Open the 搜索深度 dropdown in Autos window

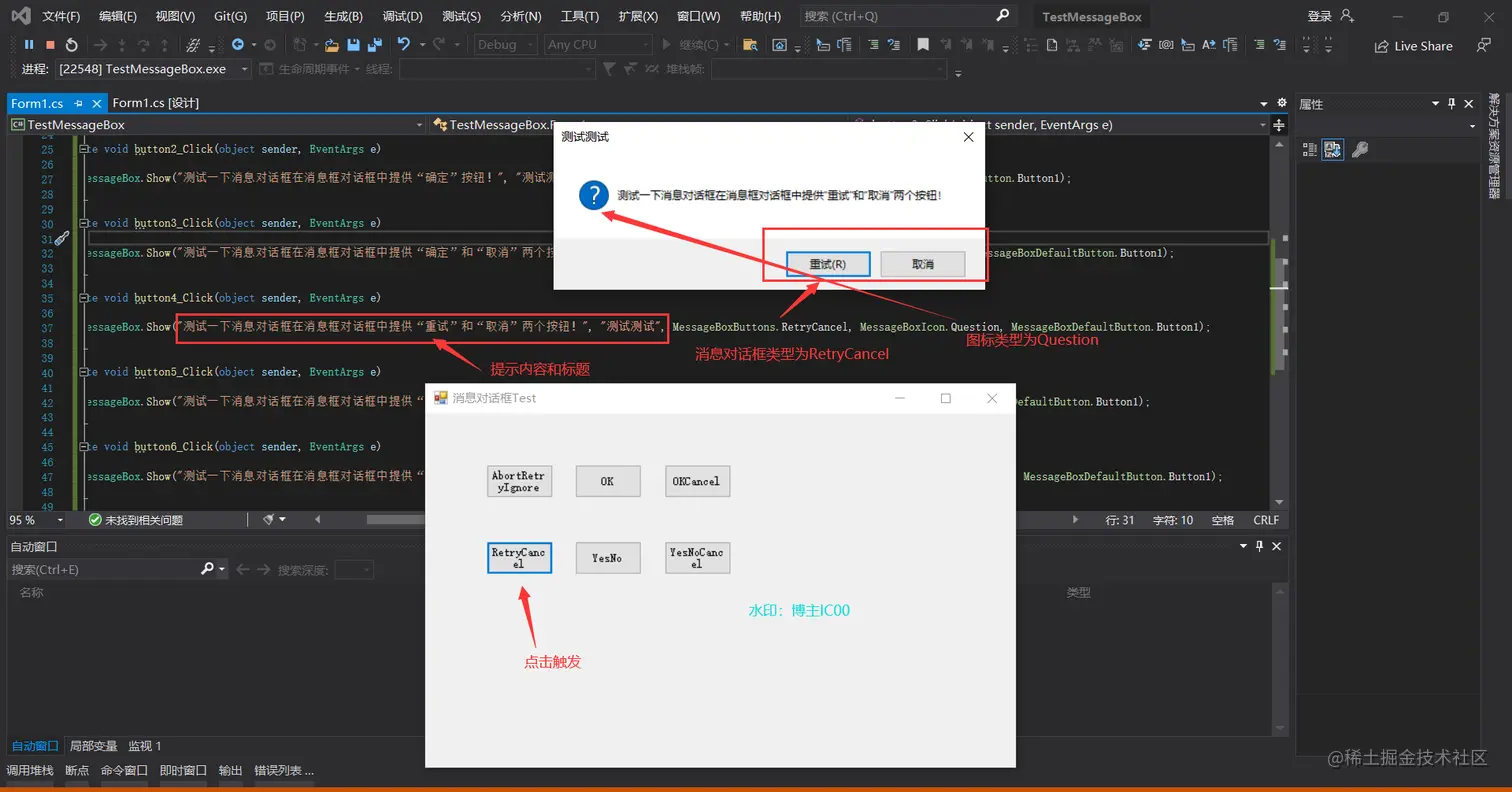click(x=354, y=569)
